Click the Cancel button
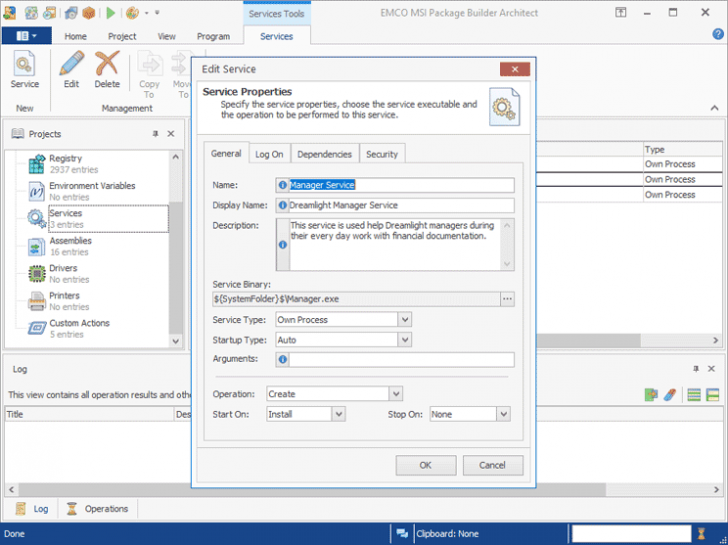Image resolution: width=728 pixels, height=545 pixels. 493,465
